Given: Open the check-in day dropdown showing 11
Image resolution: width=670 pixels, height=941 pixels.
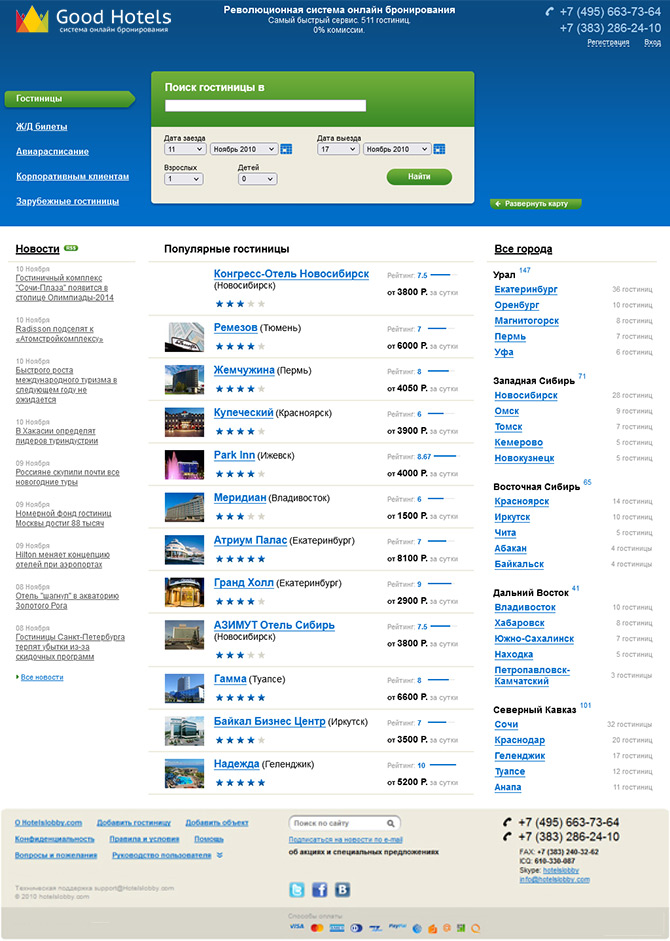Looking at the screenshot, I should (185, 149).
